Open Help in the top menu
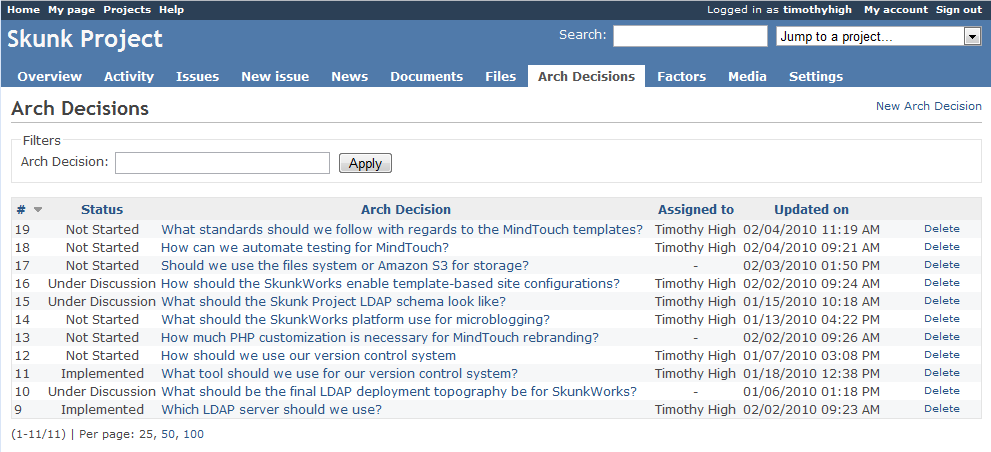 tap(172, 9)
